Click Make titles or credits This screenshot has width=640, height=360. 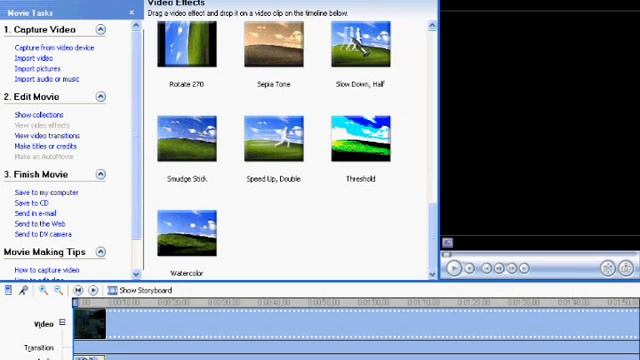coord(46,146)
